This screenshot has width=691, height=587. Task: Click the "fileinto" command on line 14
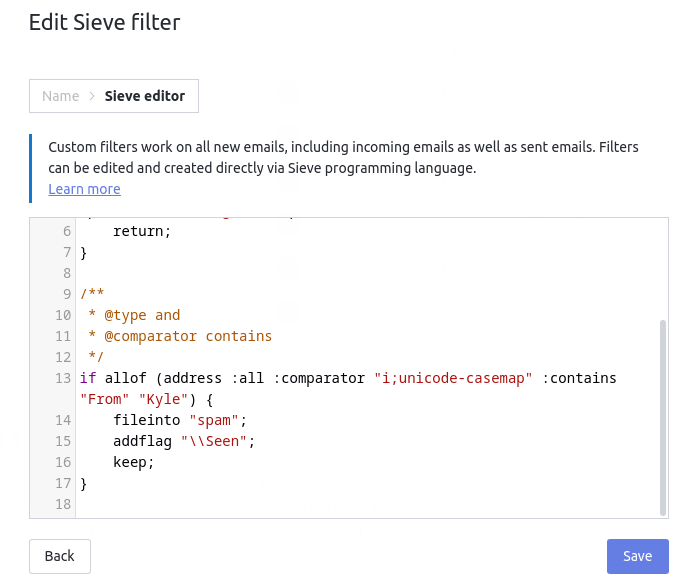tap(147, 420)
